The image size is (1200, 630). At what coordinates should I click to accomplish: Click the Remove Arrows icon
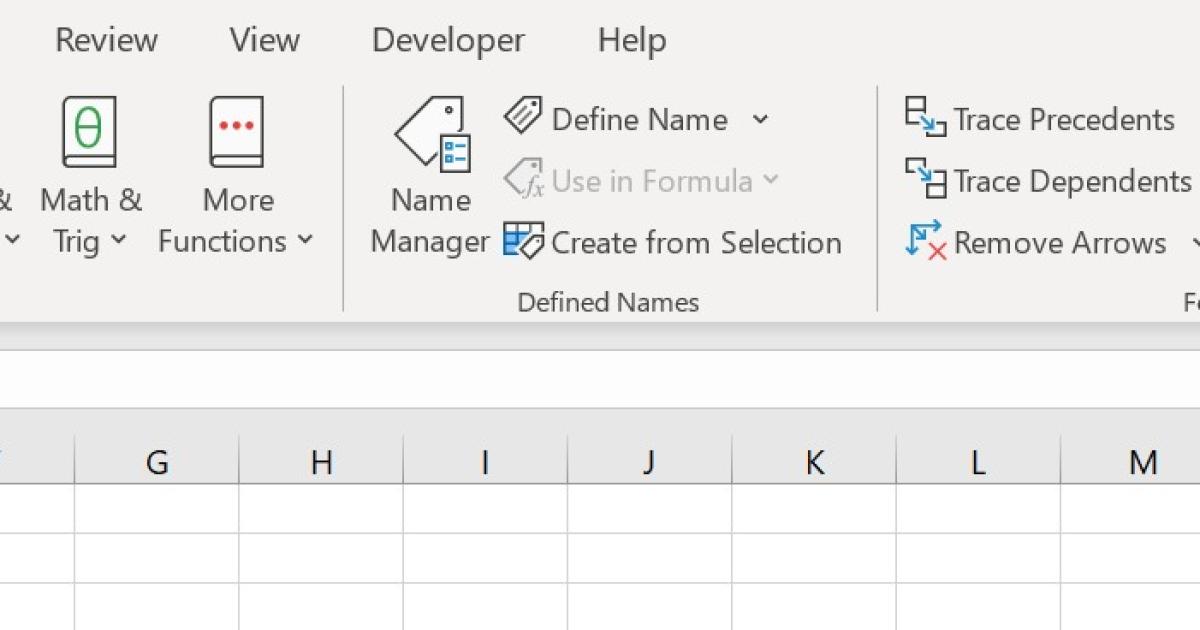pos(925,241)
